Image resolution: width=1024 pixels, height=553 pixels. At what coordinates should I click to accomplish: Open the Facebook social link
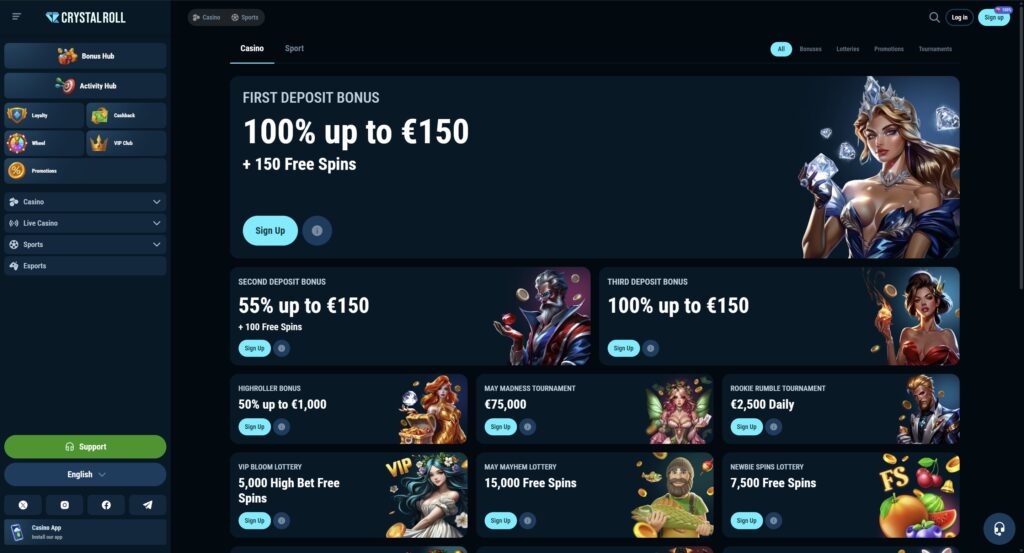[x=106, y=505]
